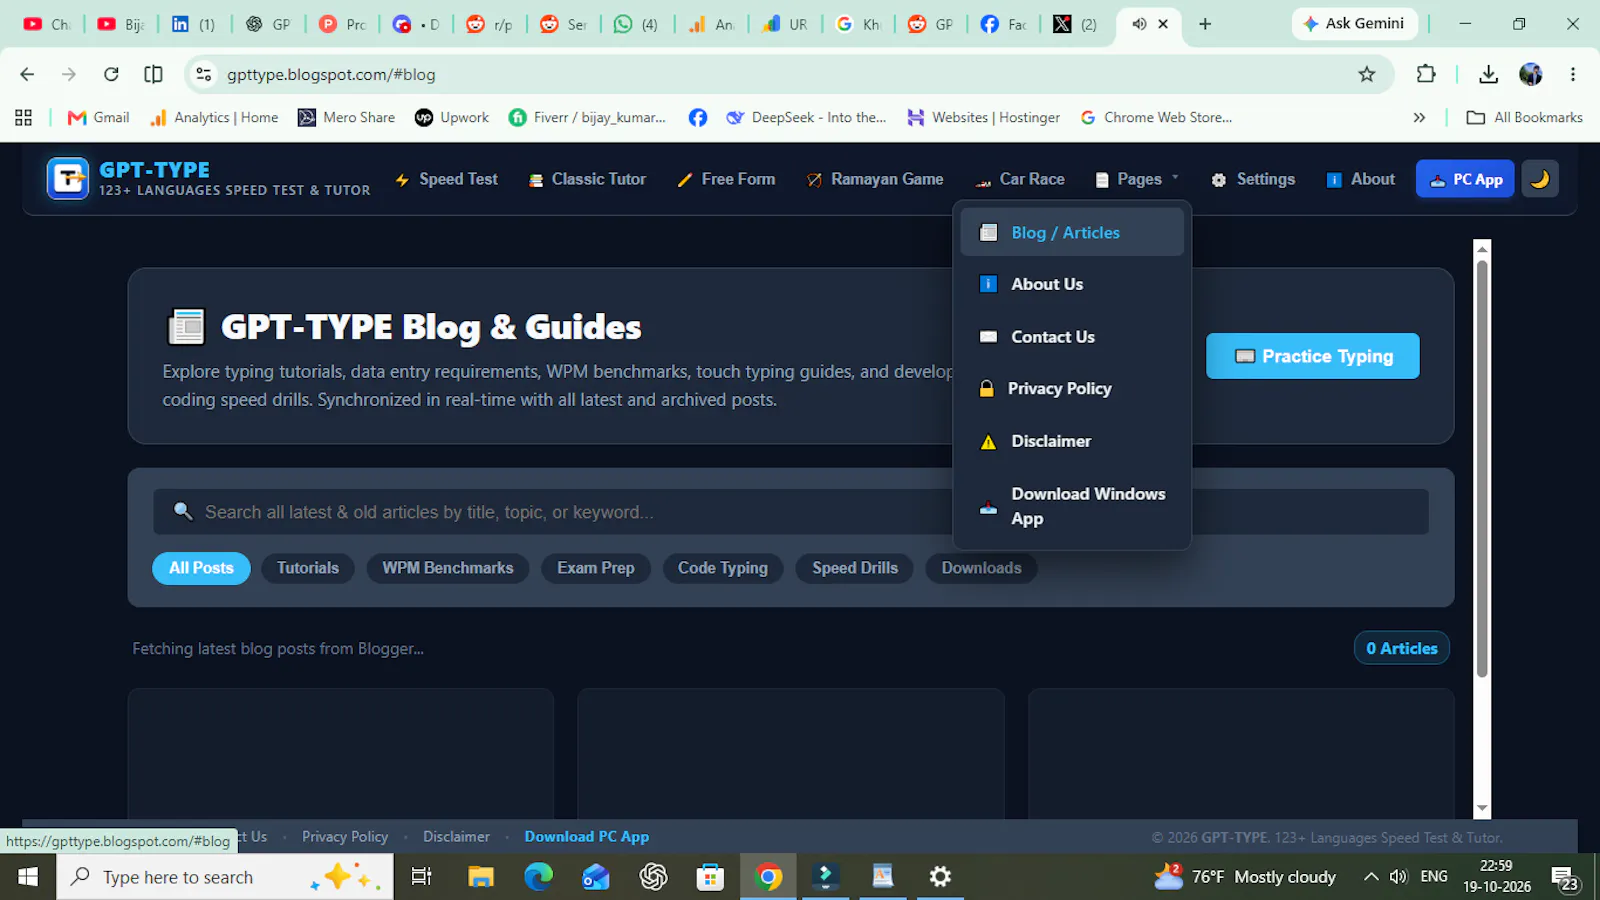Viewport: 1600px width, 900px height.
Task: Choose Contact Us from the dropdown
Action: coord(1072,337)
